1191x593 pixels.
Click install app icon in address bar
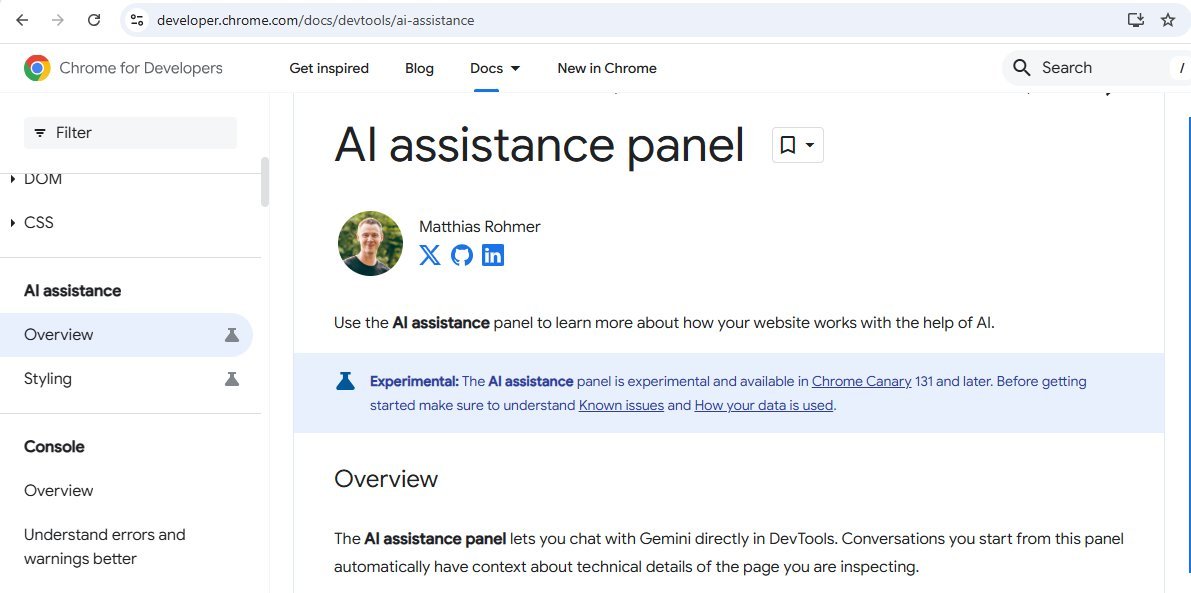click(x=1135, y=20)
